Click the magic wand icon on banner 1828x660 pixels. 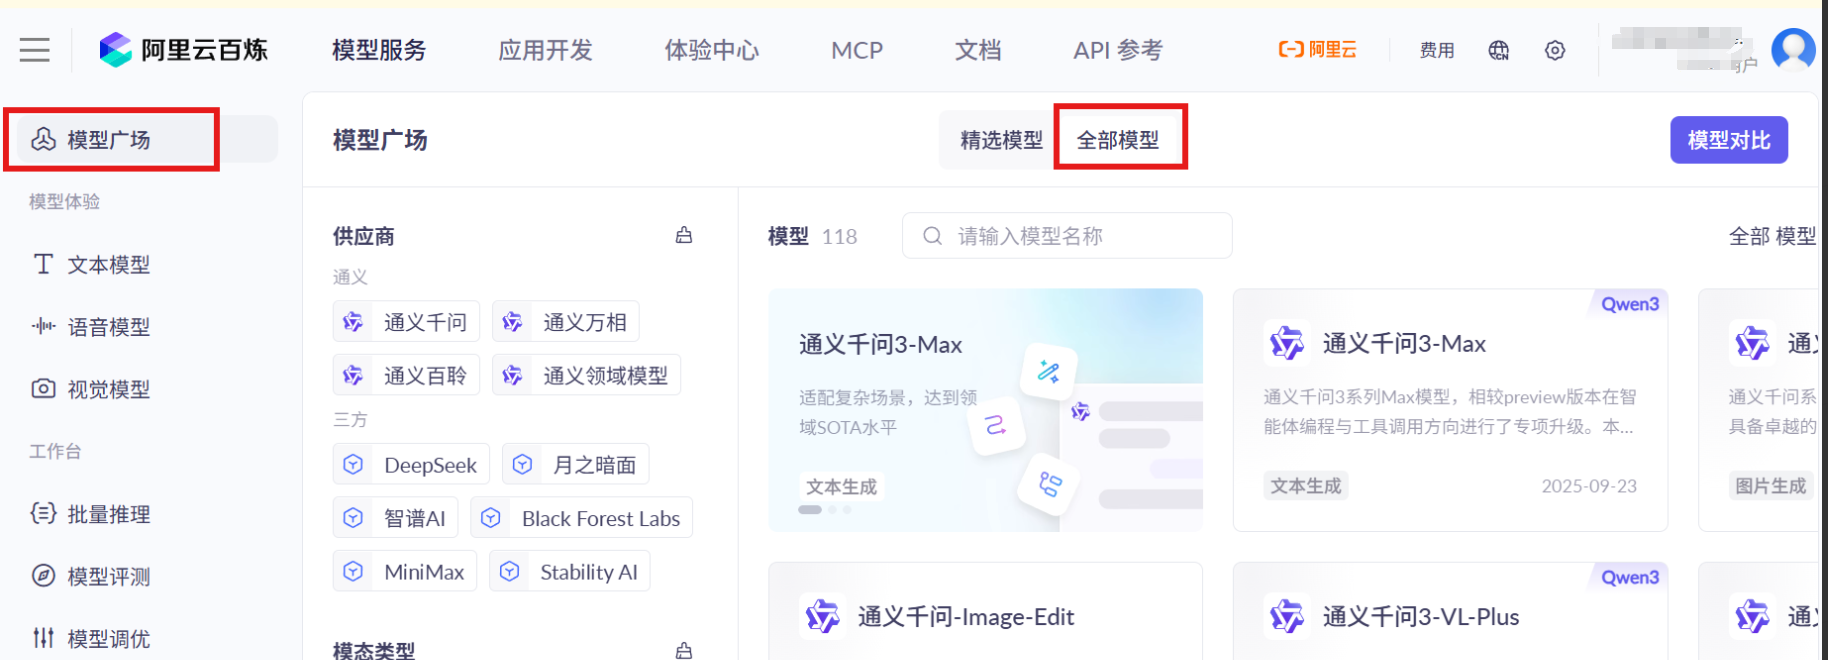coord(1049,371)
